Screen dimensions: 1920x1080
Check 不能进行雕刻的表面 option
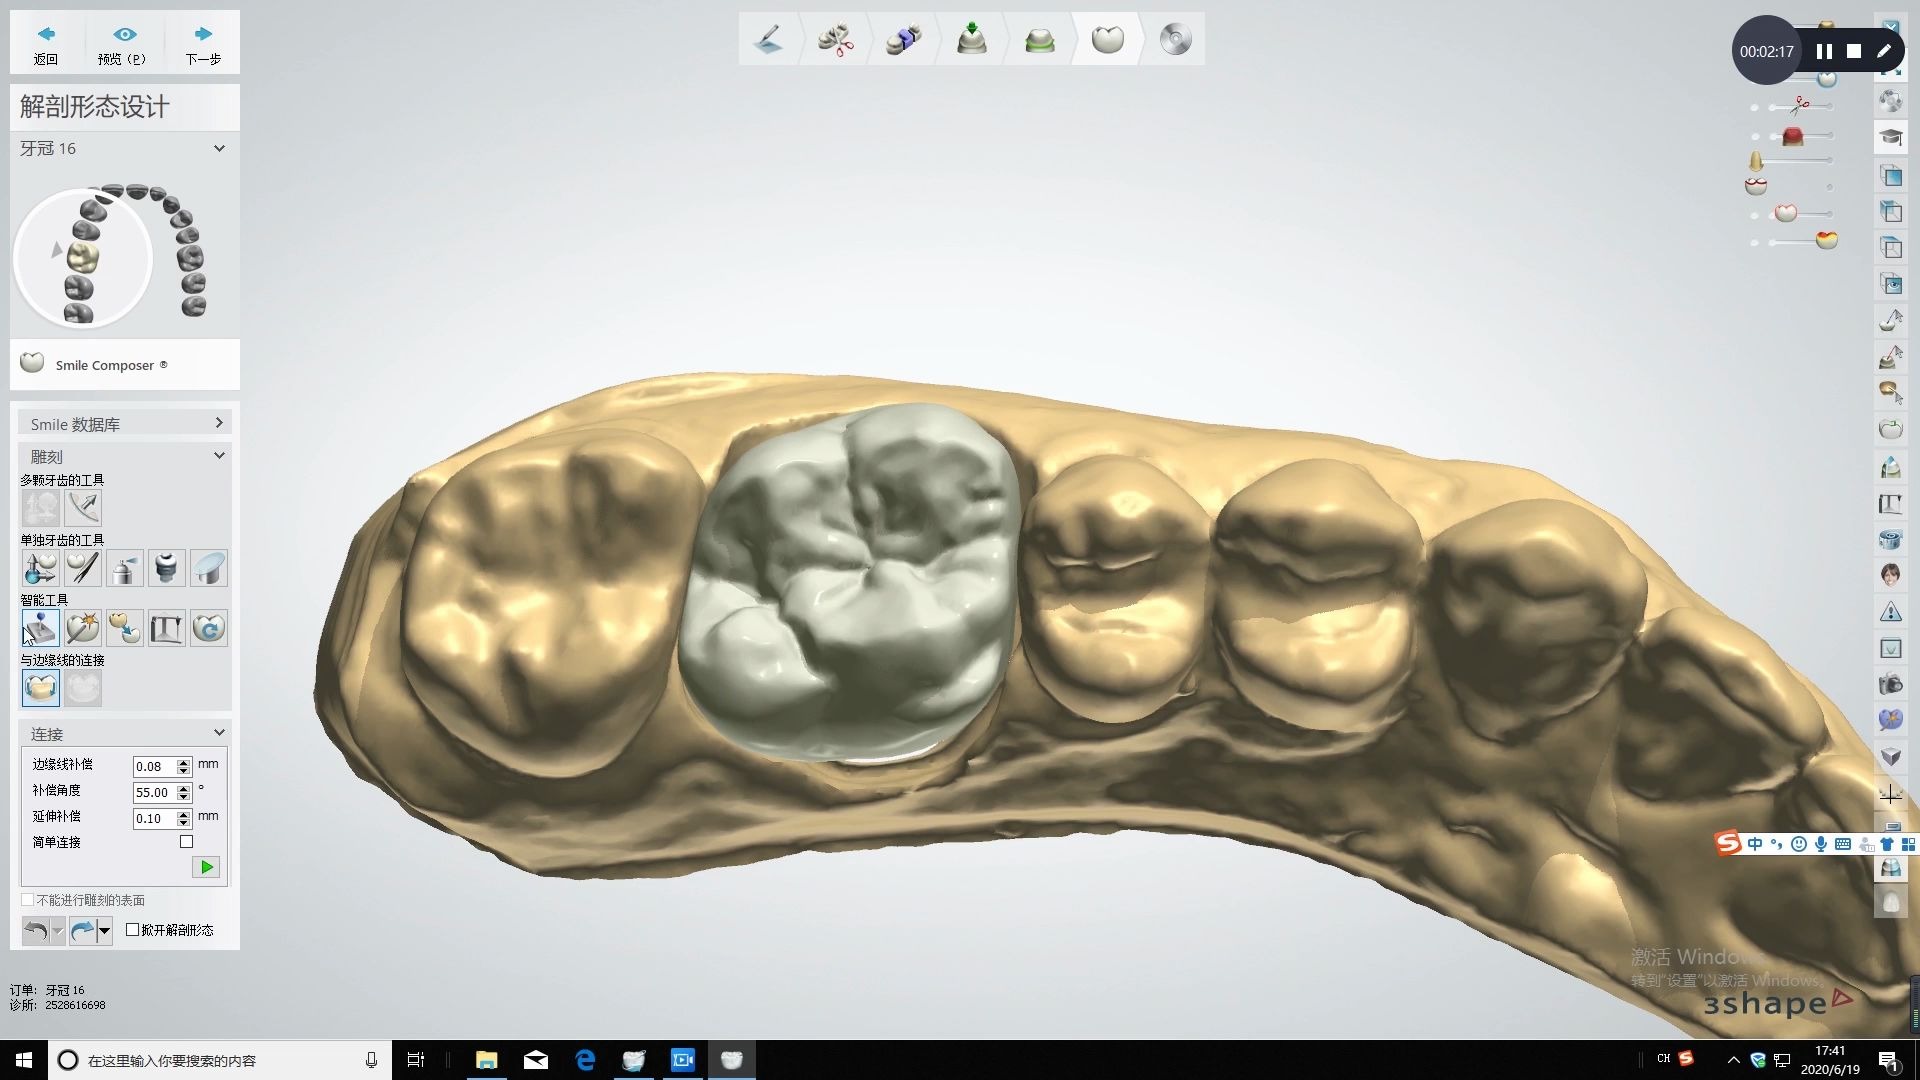(x=28, y=900)
